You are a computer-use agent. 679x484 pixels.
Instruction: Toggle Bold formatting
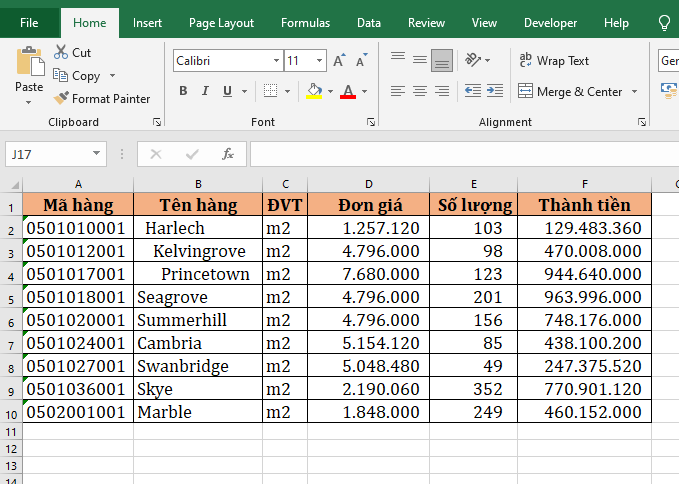(183, 92)
